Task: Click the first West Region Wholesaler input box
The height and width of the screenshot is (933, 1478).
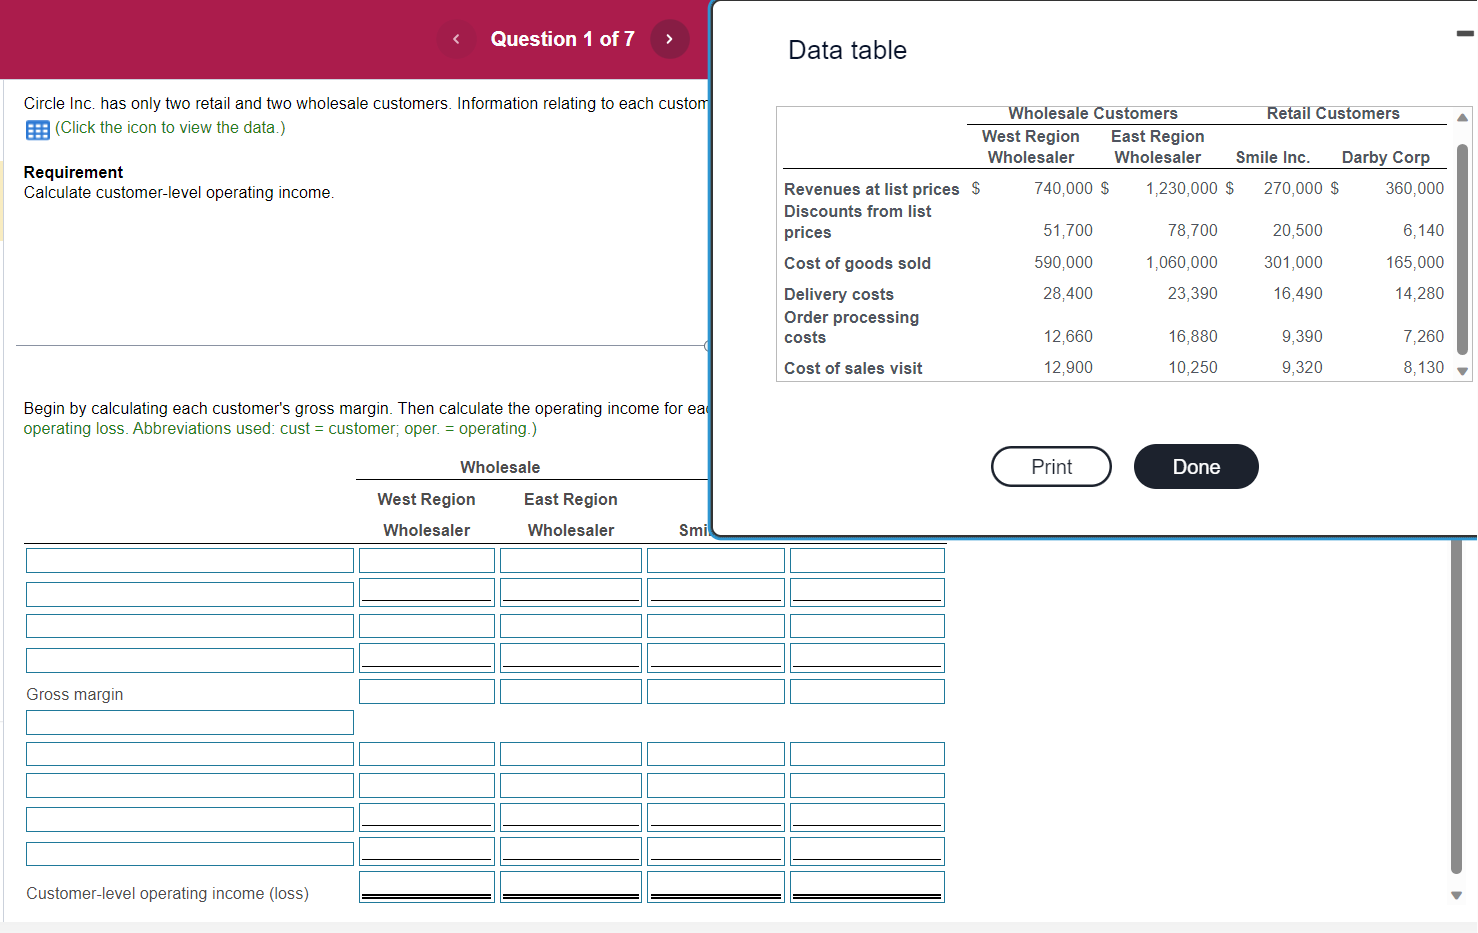Action: click(x=426, y=560)
